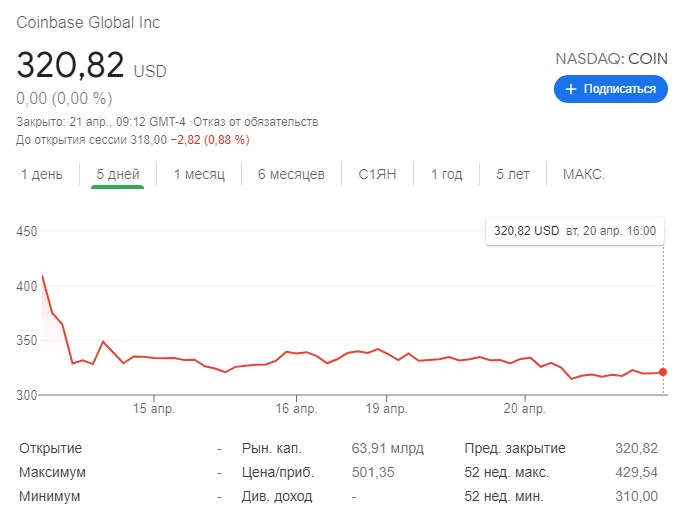Click the Максимум label

(x=52, y=472)
